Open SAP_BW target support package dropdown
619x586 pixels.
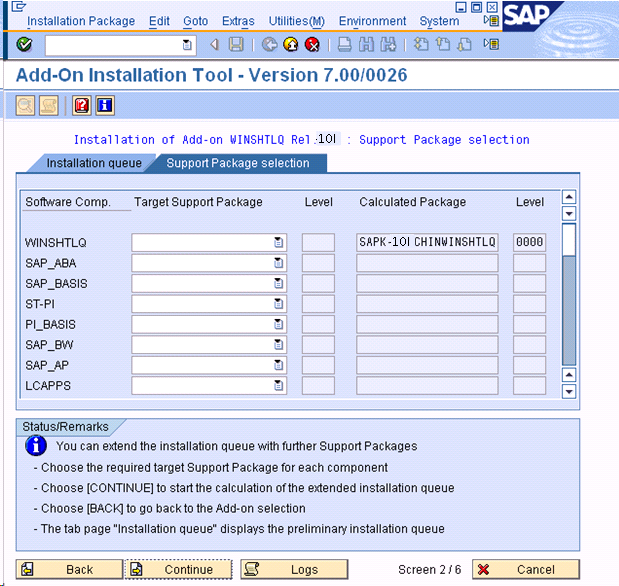pyautogui.click(x=278, y=345)
